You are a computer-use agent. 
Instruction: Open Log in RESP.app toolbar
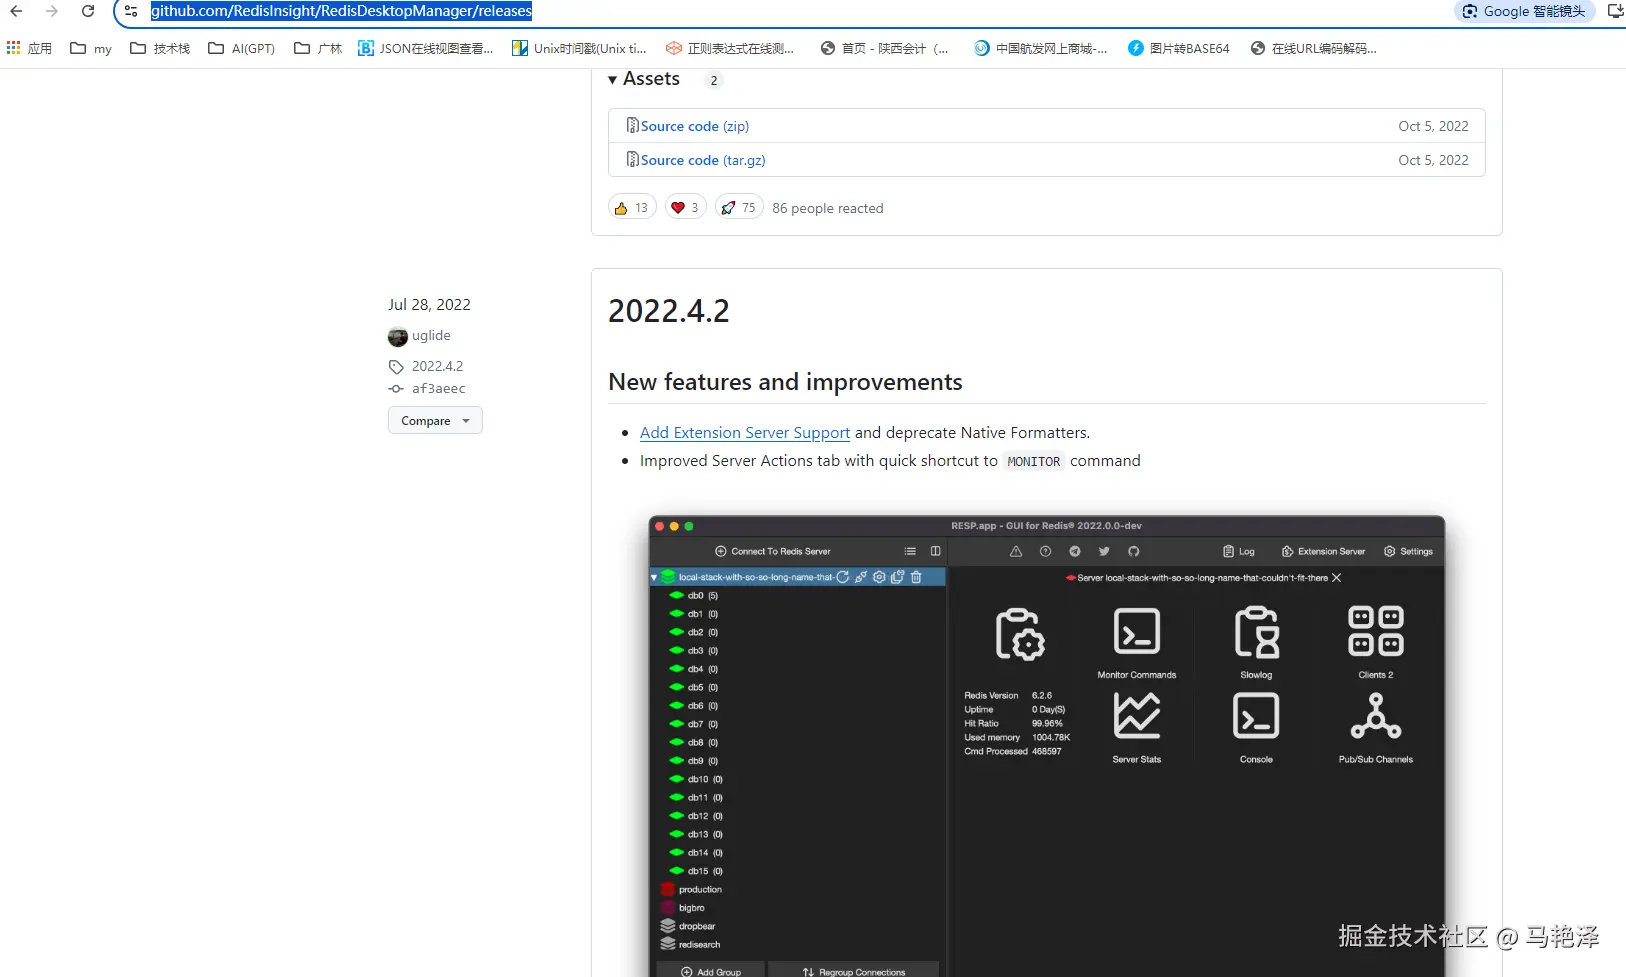(1238, 551)
